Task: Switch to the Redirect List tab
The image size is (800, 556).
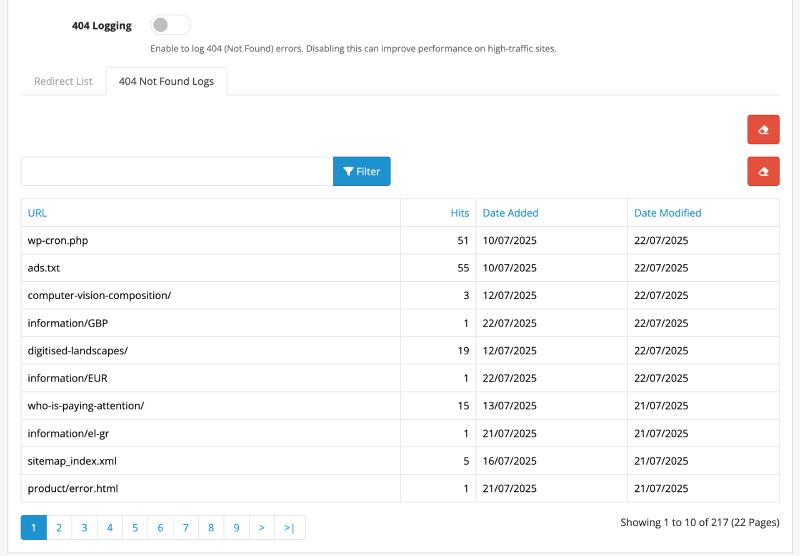Action: pos(63,82)
